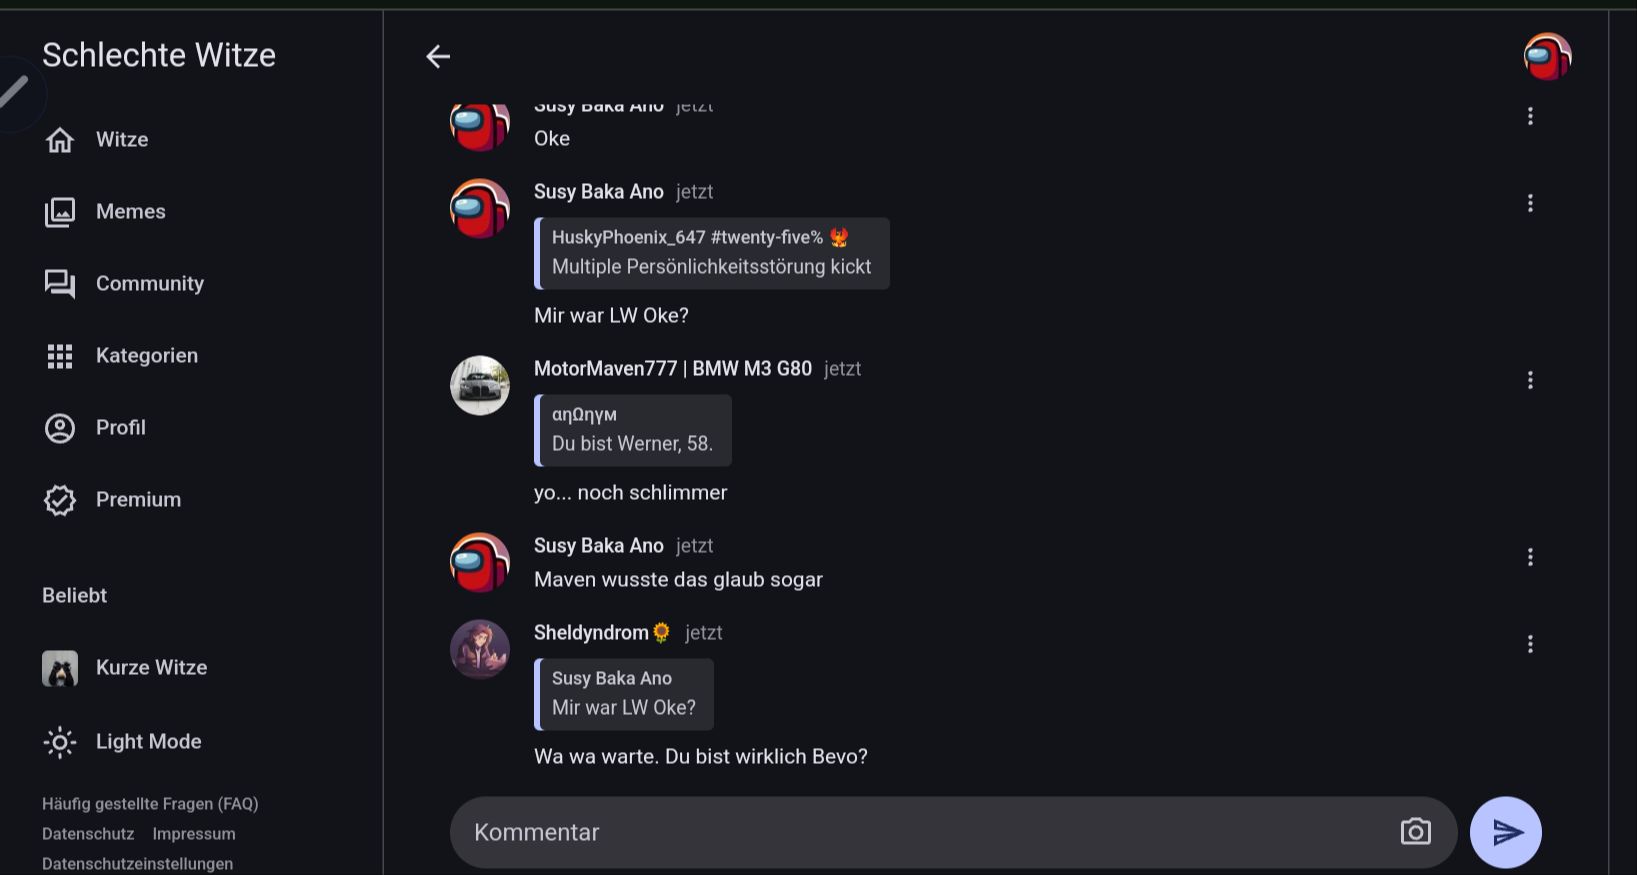Click the camera icon in comment field

[x=1415, y=832]
